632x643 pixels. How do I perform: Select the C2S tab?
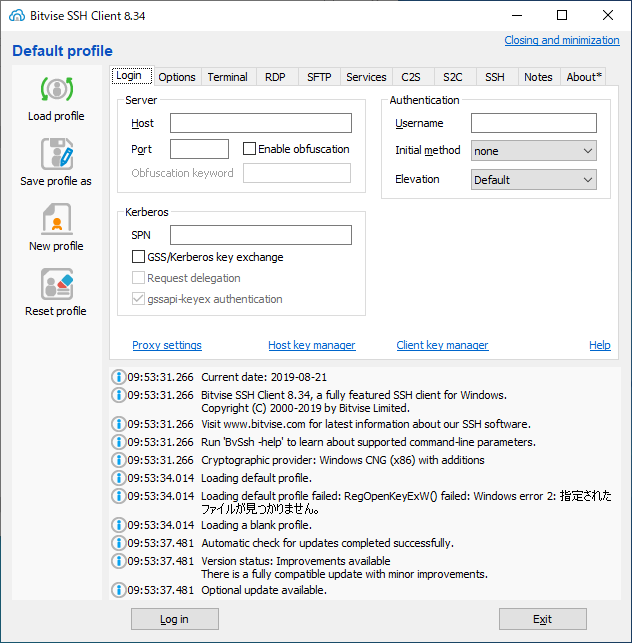tap(411, 77)
